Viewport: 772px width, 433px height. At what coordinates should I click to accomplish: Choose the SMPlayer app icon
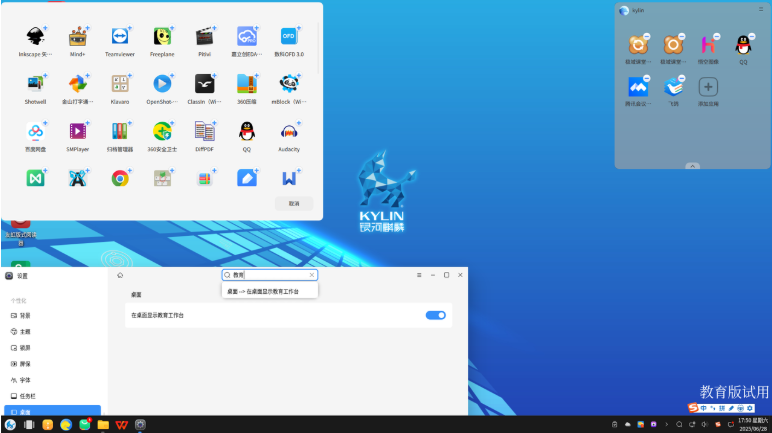pos(78,131)
